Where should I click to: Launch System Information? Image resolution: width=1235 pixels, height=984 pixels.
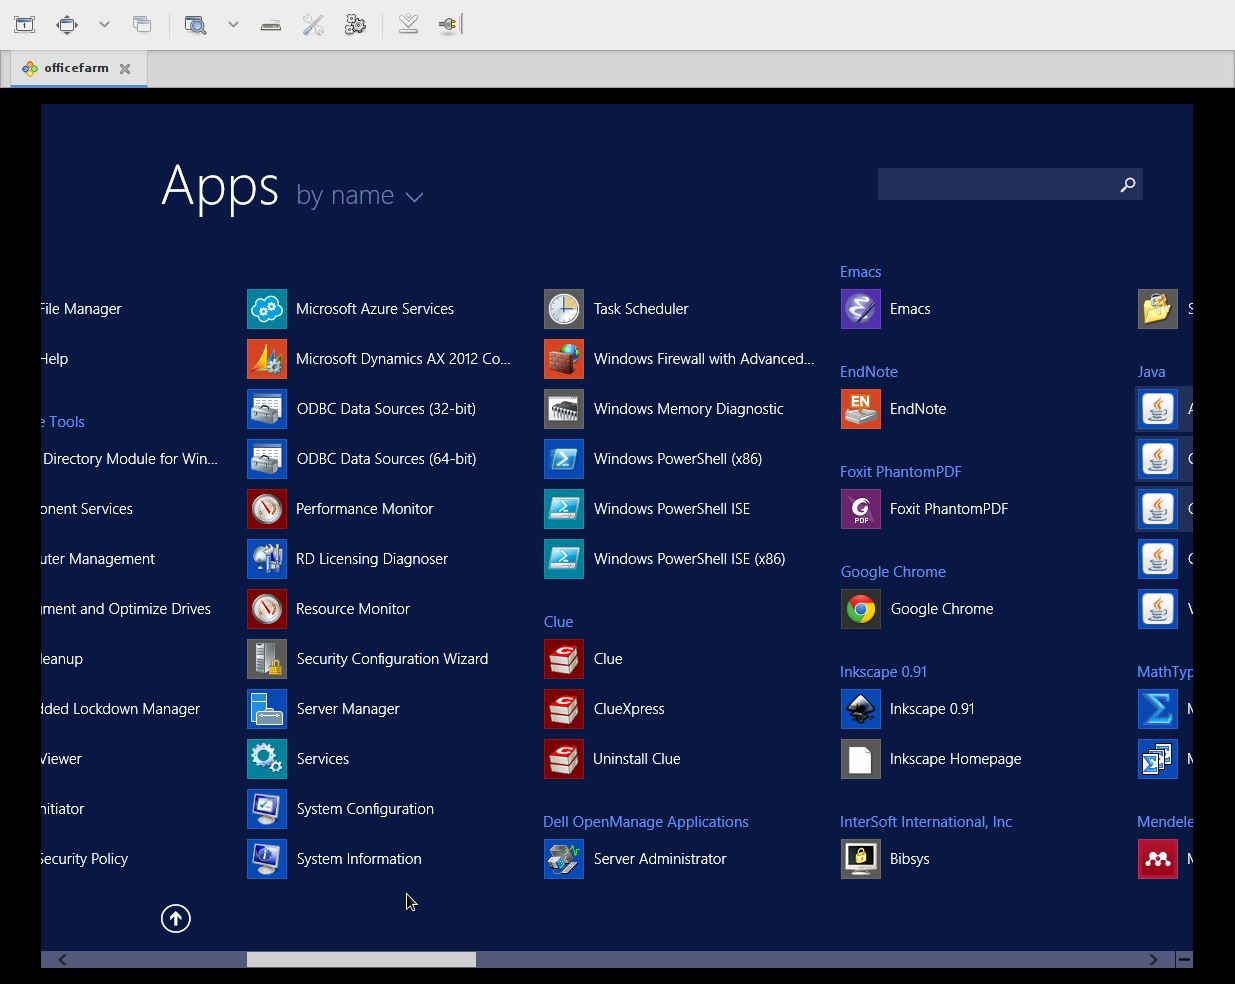(x=335, y=859)
